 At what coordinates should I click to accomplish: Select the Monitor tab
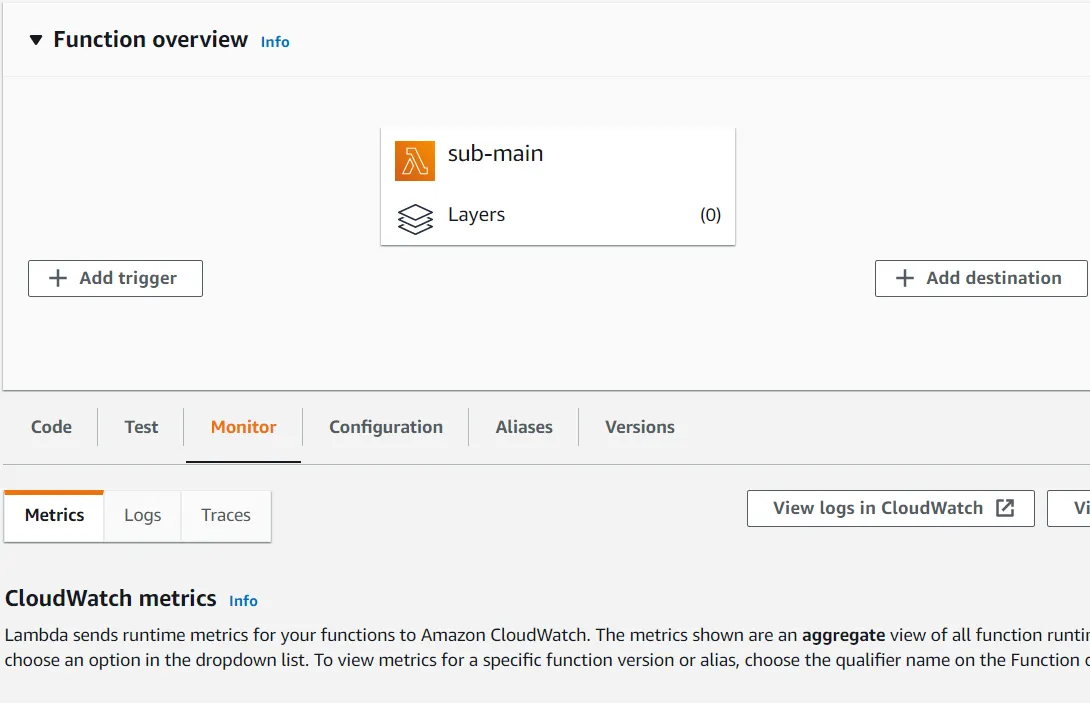243,427
